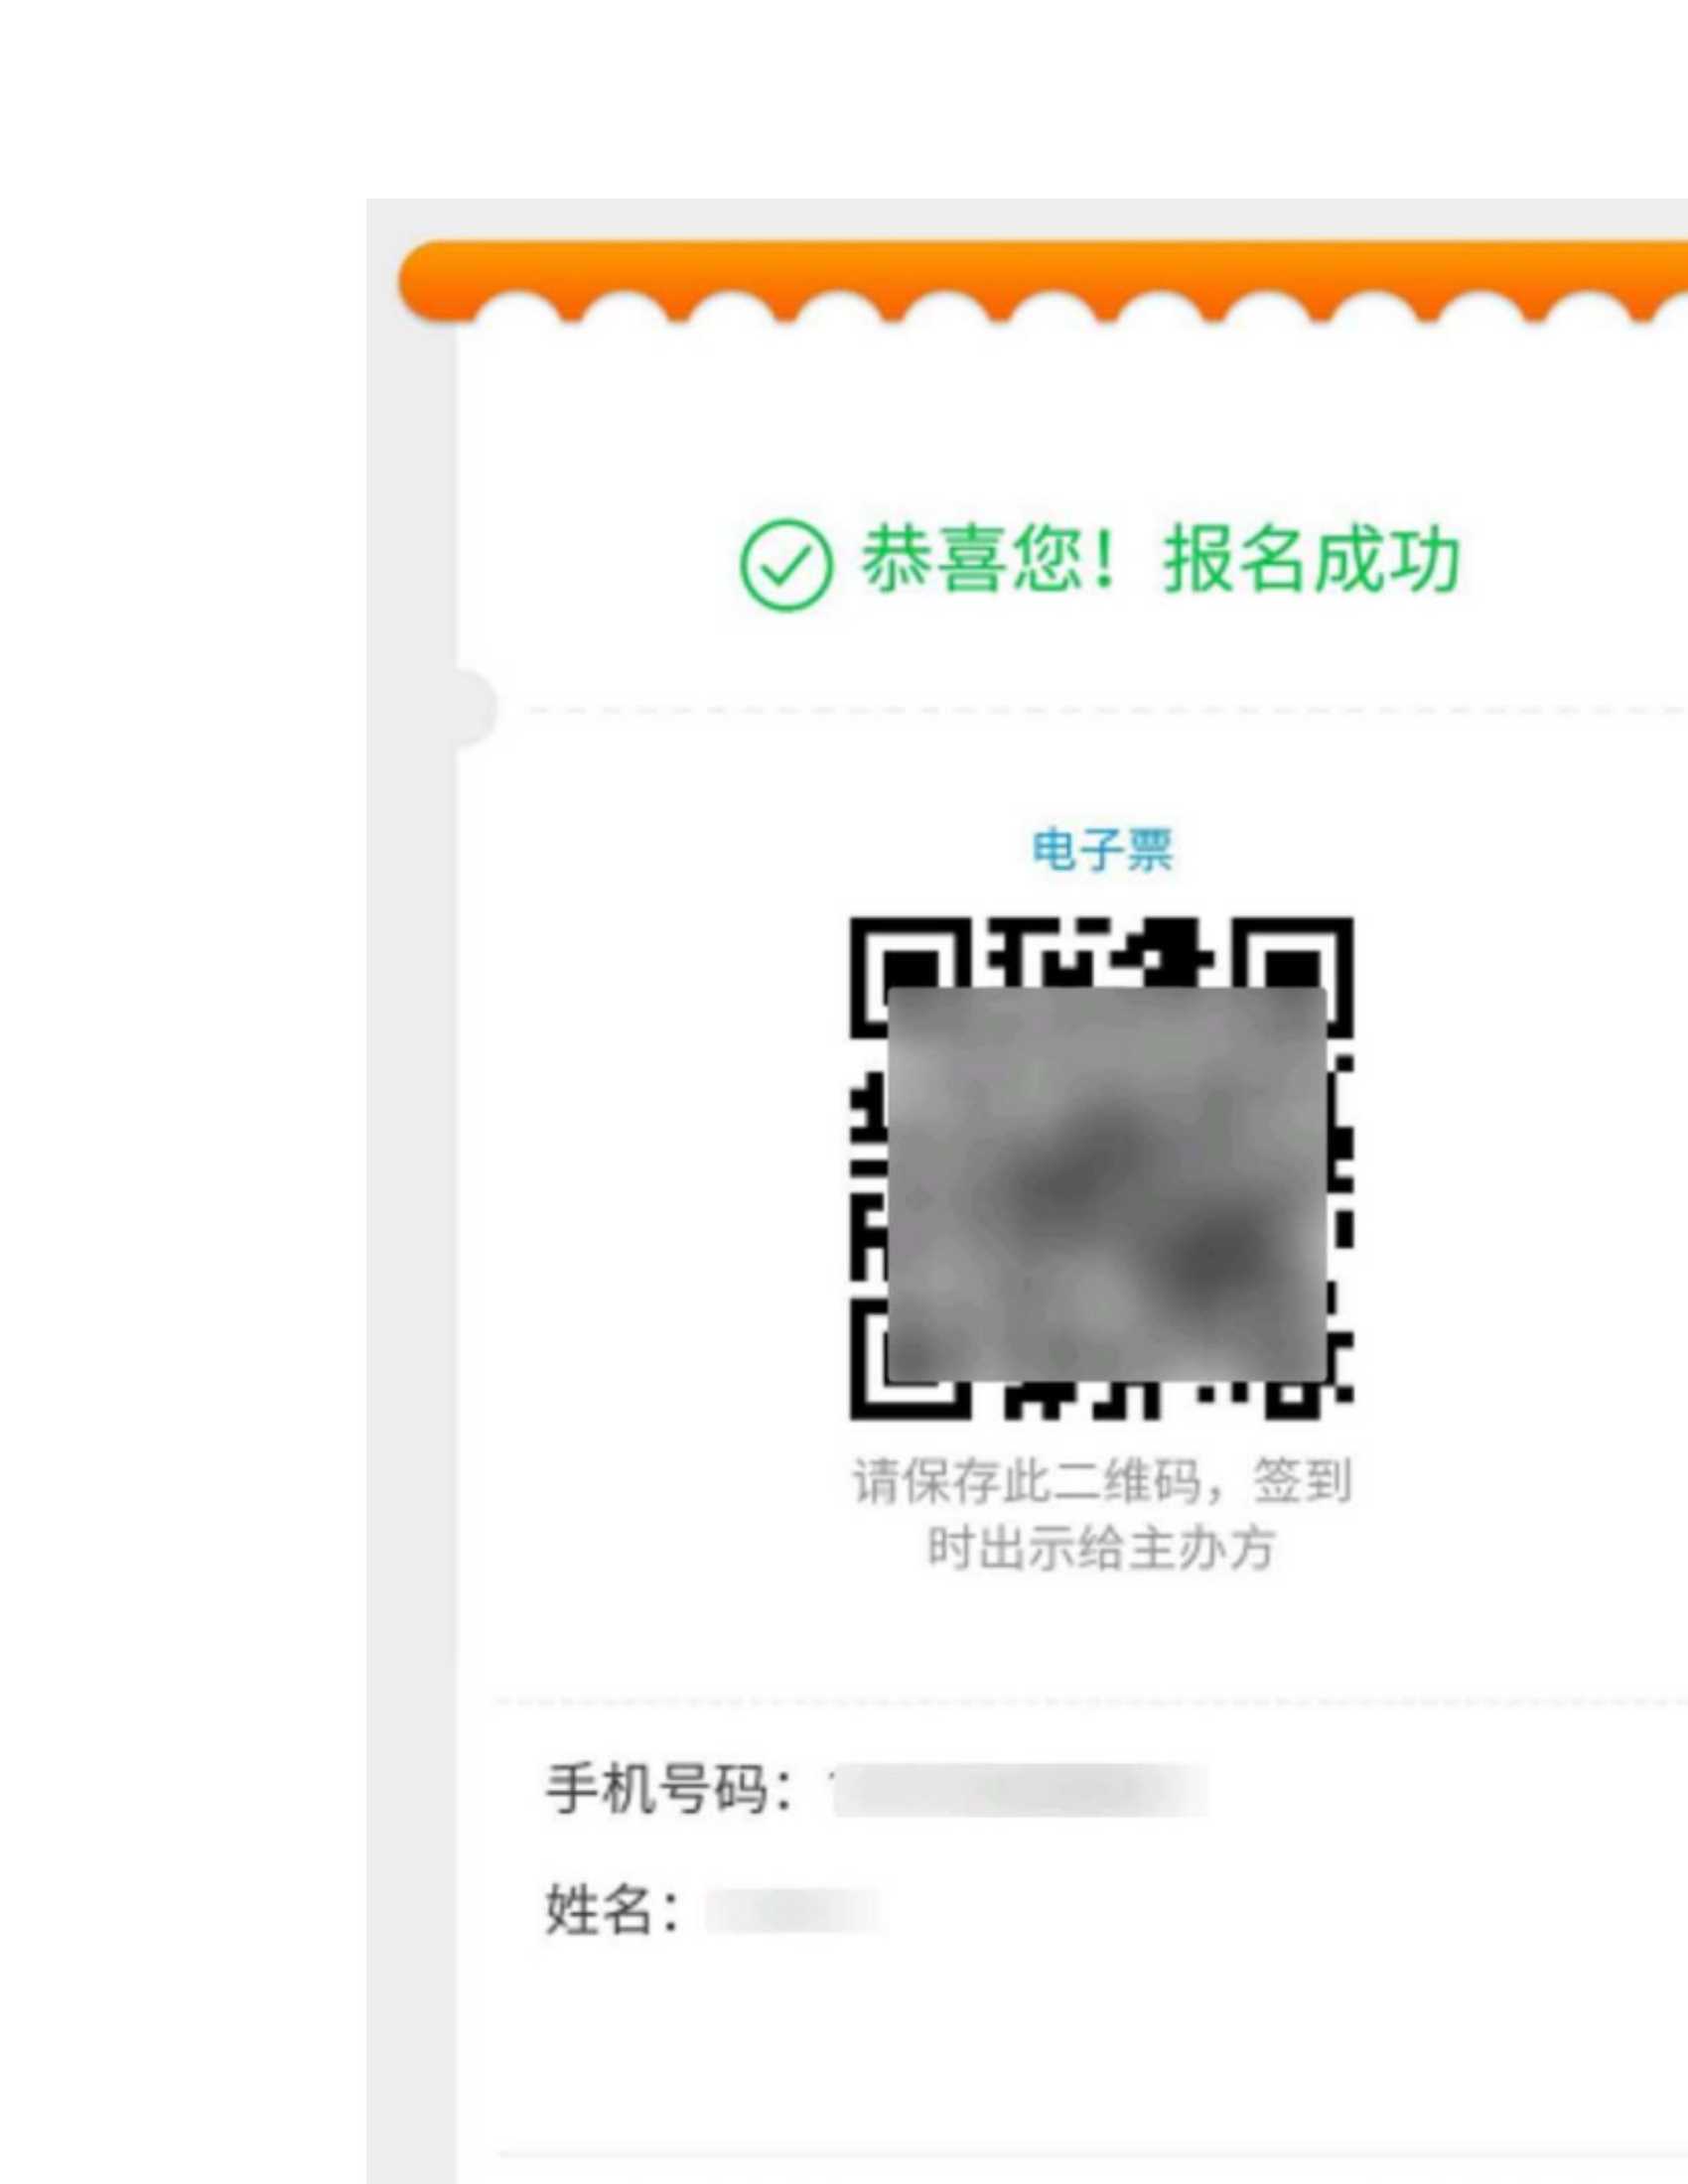The image size is (1688, 2184).
Task: Select the 时出示给主办方 caption line
Action: point(1102,1549)
